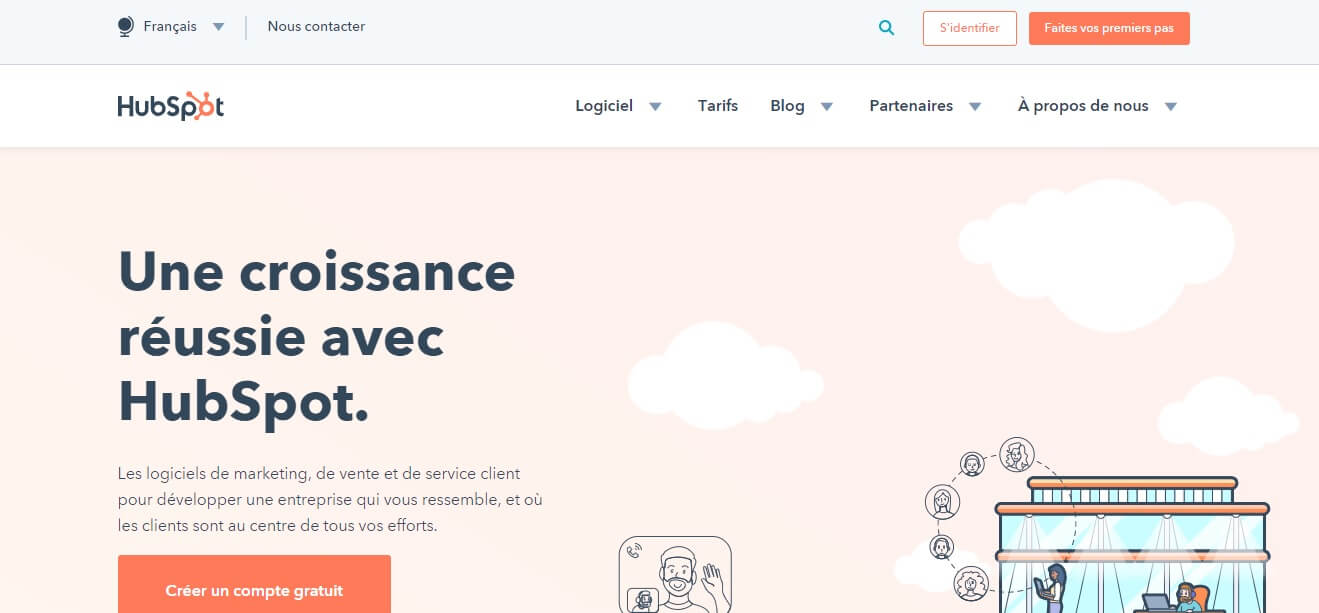Image resolution: width=1319 pixels, height=613 pixels.
Task: Open the Logiciel menu item
Action: coord(604,106)
